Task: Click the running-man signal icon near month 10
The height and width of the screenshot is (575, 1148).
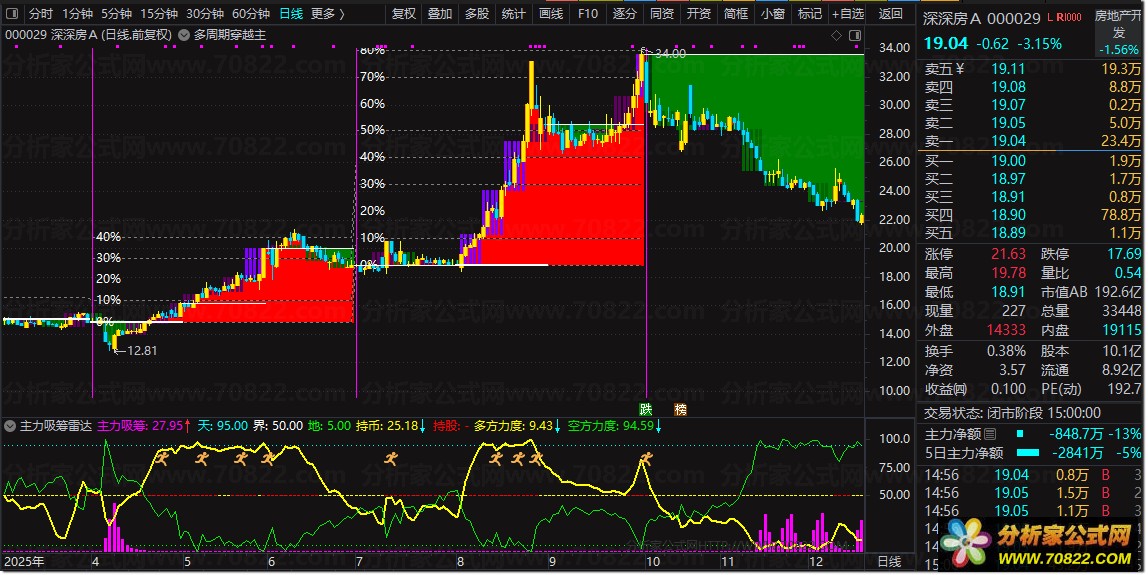Action: [645, 459]
